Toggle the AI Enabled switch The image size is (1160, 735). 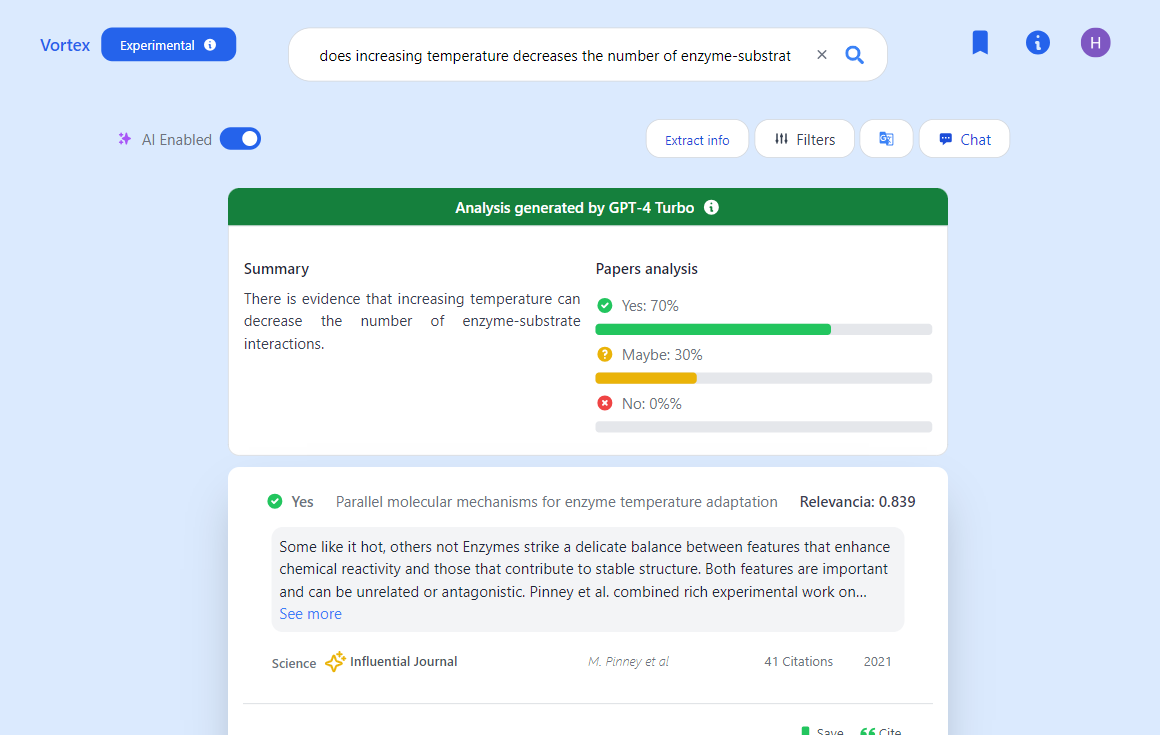[x=240, y=139]
